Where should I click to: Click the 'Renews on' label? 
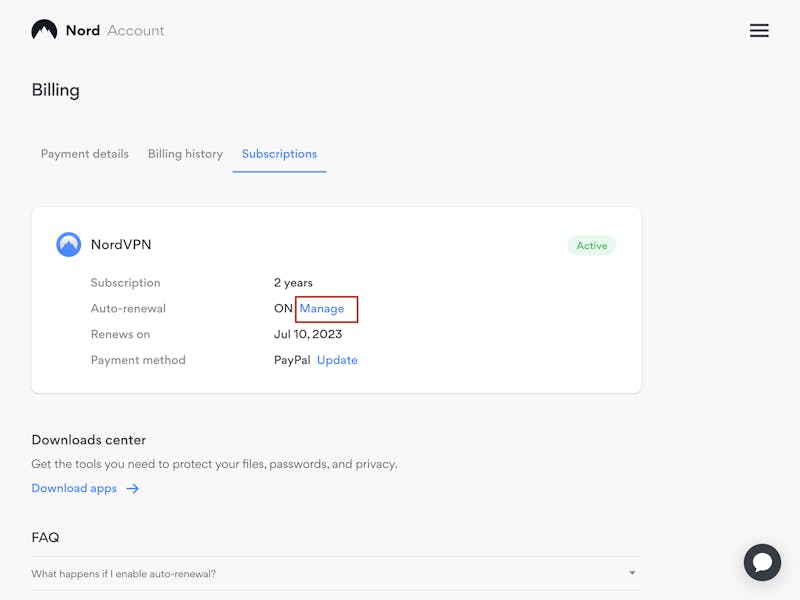pyautogui.click(x=120, y=334)
